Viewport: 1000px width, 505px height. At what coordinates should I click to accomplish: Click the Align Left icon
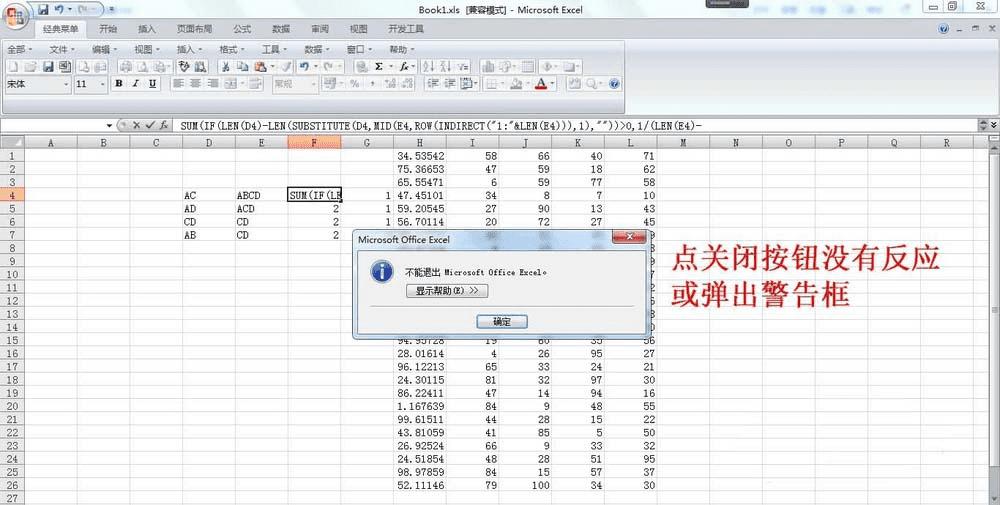[x=178, y=84]
